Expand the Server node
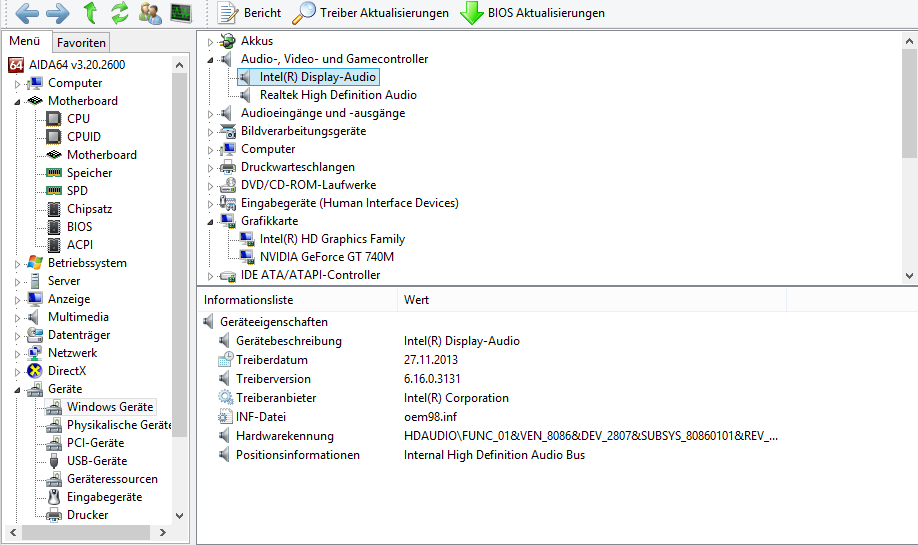This screenshot has width=918, height=545. [17, 282]
